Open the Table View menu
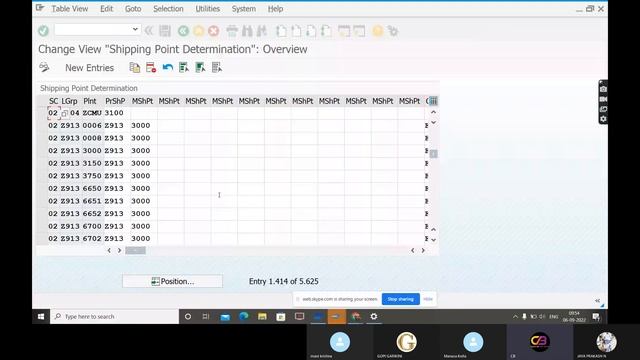Screen dimensions: 640x360 pos(69,9)
